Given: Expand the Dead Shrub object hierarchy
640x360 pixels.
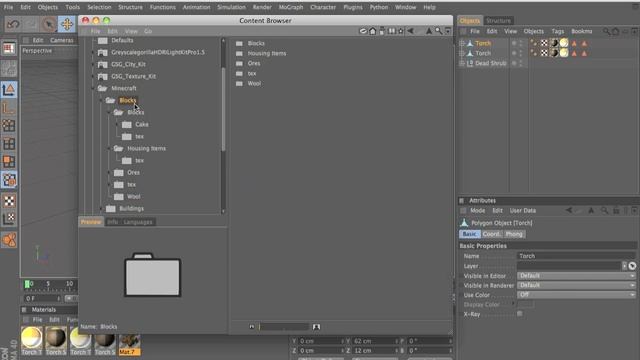Looking at the screenshot, I should click(462, 63).
